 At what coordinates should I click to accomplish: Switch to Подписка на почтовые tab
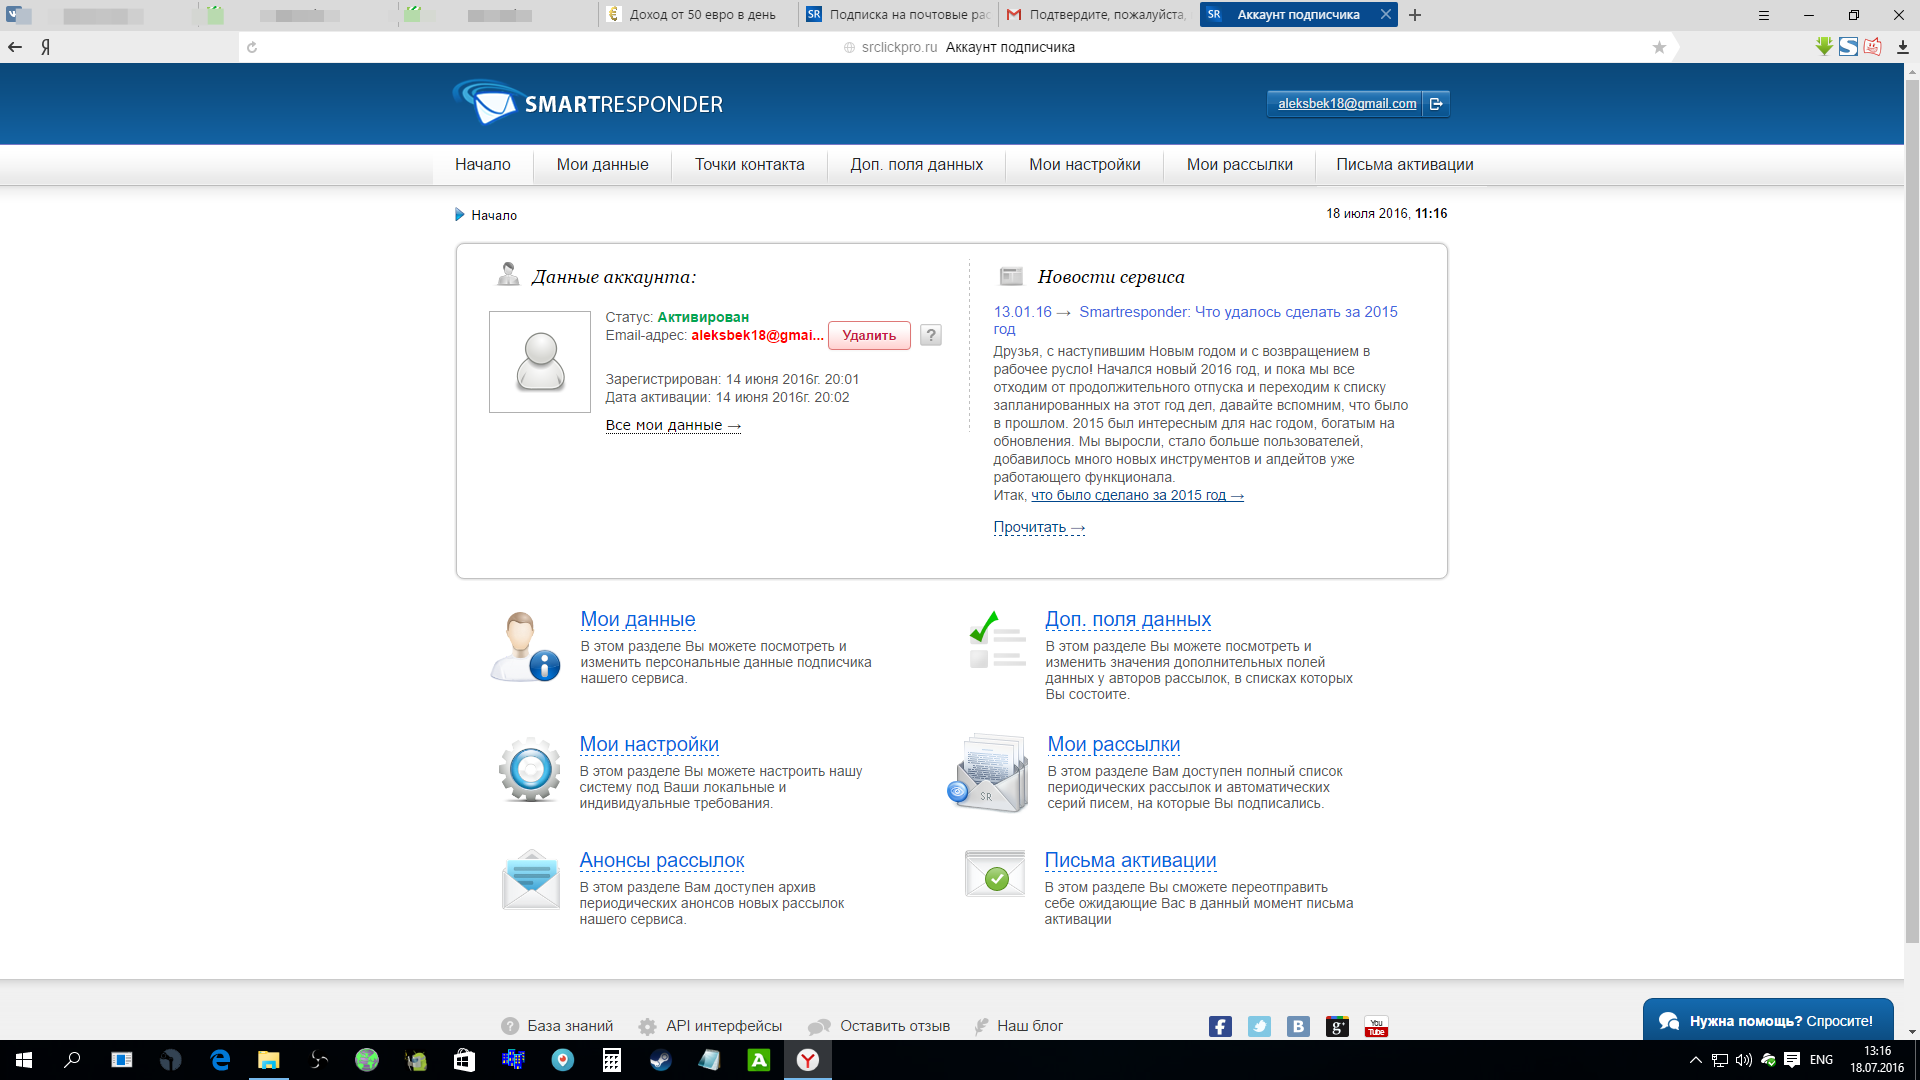899,14
